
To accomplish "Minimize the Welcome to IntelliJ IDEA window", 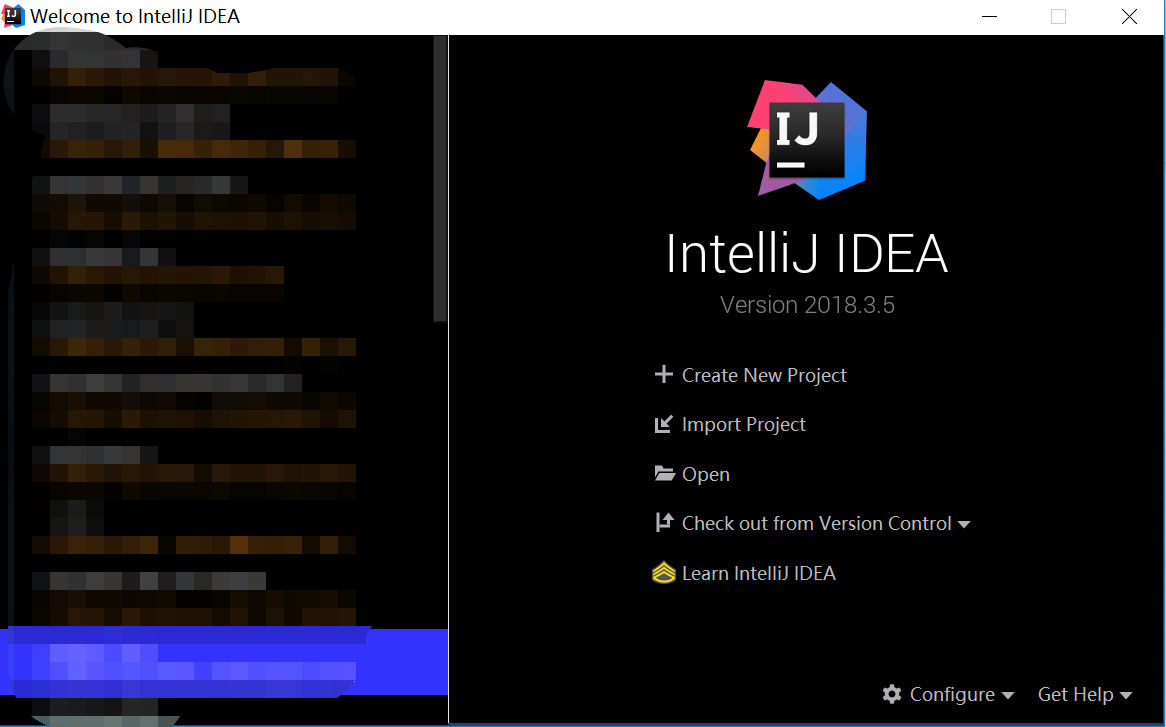I will click(x=989, y=16).
